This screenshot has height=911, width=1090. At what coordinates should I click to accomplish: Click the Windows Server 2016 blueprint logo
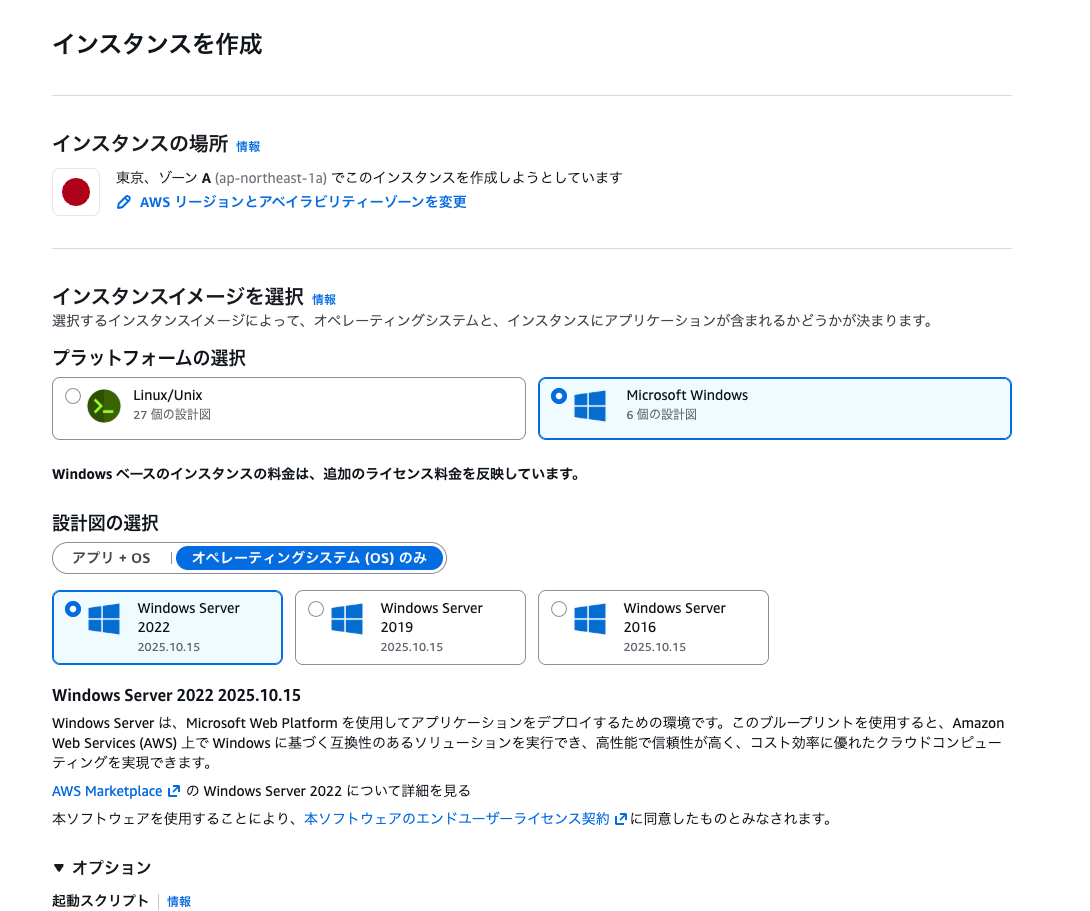click(x=588, y=620)
